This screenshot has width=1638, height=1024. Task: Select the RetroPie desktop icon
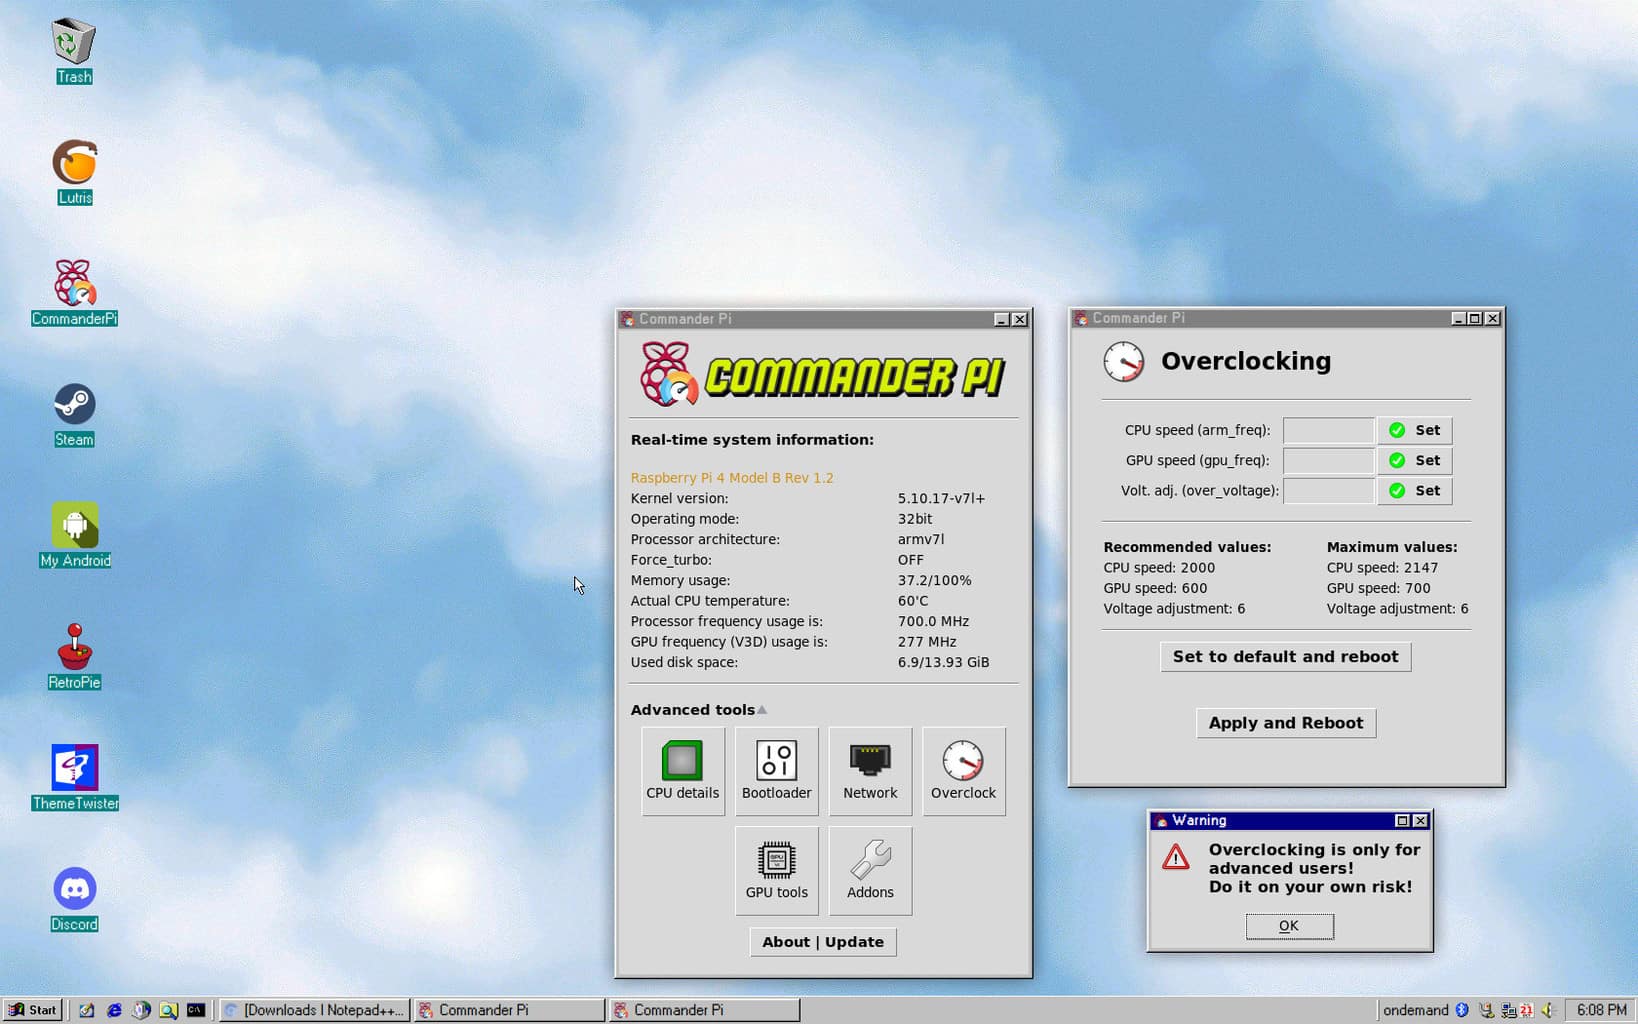(x=74, y=656)
